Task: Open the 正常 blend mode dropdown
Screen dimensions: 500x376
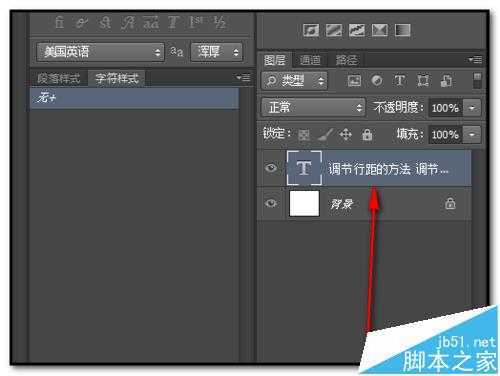Action: [x=313, y=107]
